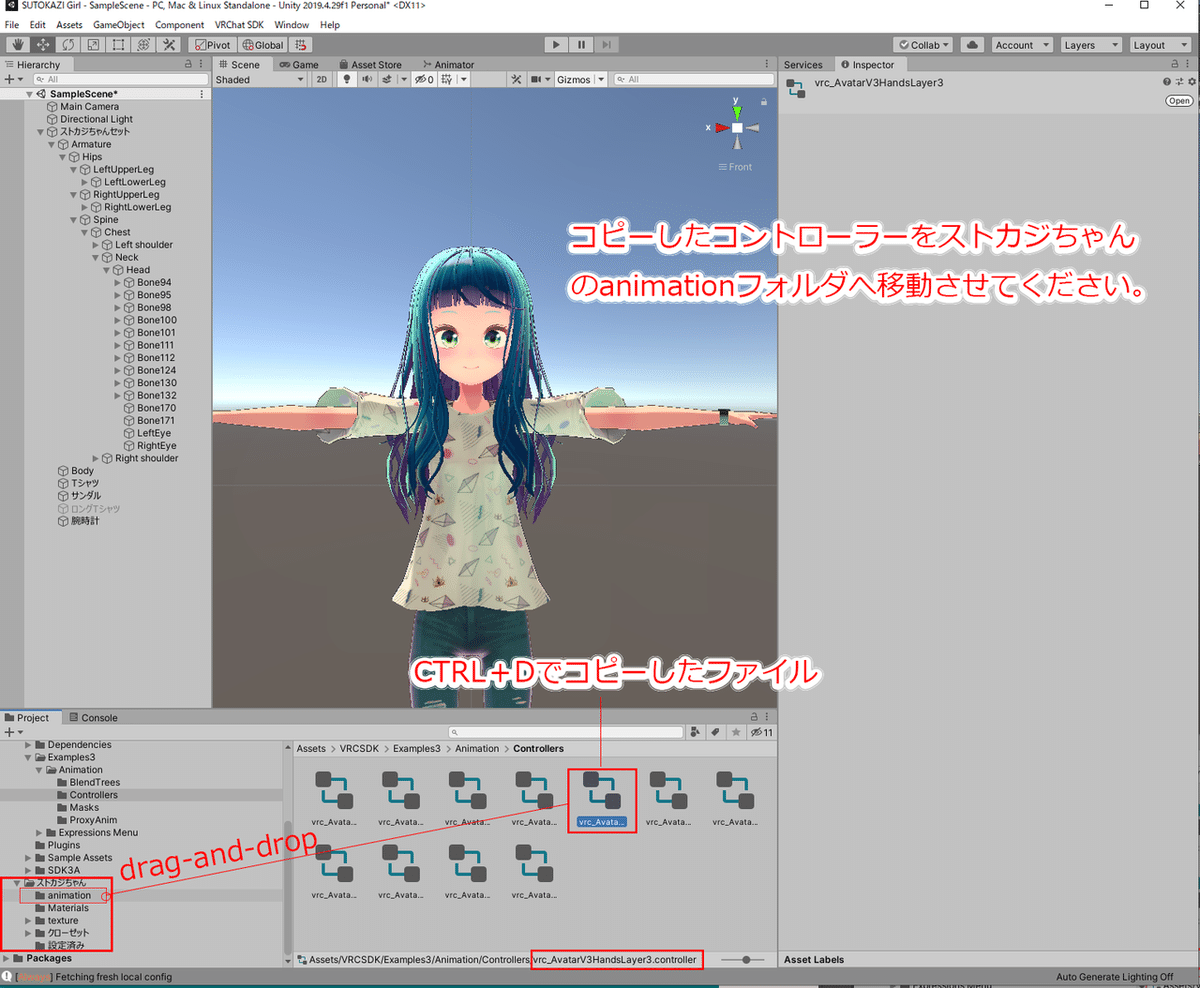
Task: Expand the Packages folder
Action: [7, 958]
